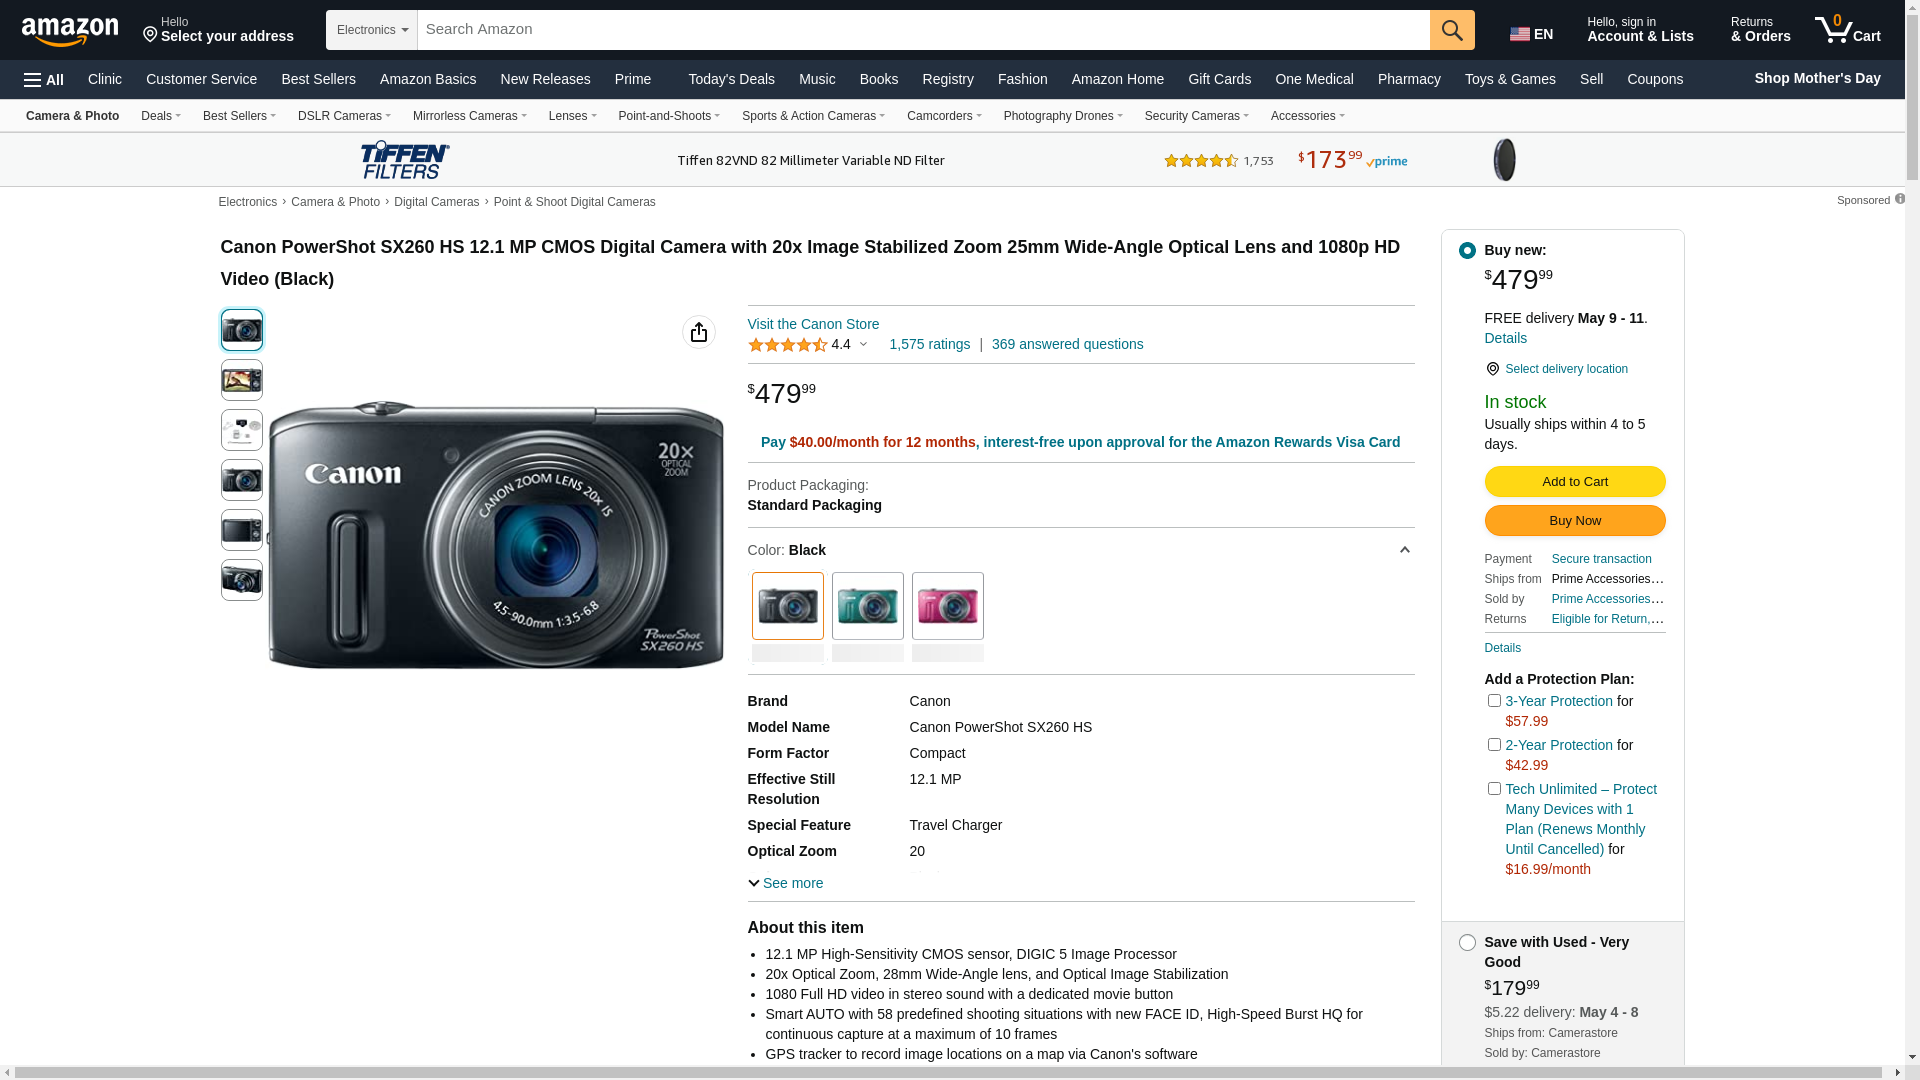Open Today's Deals in navigation bar
Image resolution: width=1920 pixels, height=1080 pixels.
731,79
